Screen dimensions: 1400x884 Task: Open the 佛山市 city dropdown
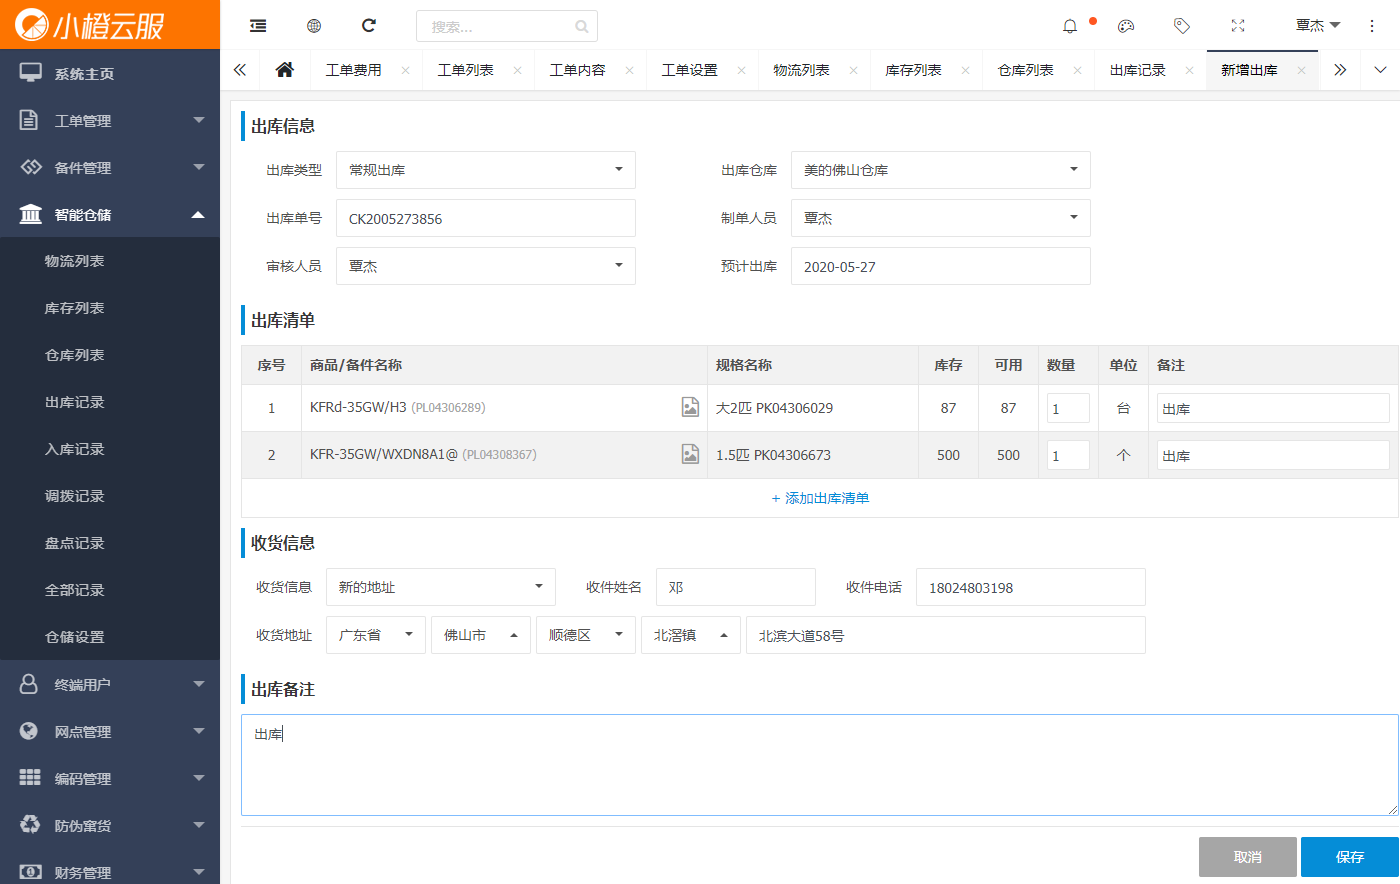coord(481,635)
